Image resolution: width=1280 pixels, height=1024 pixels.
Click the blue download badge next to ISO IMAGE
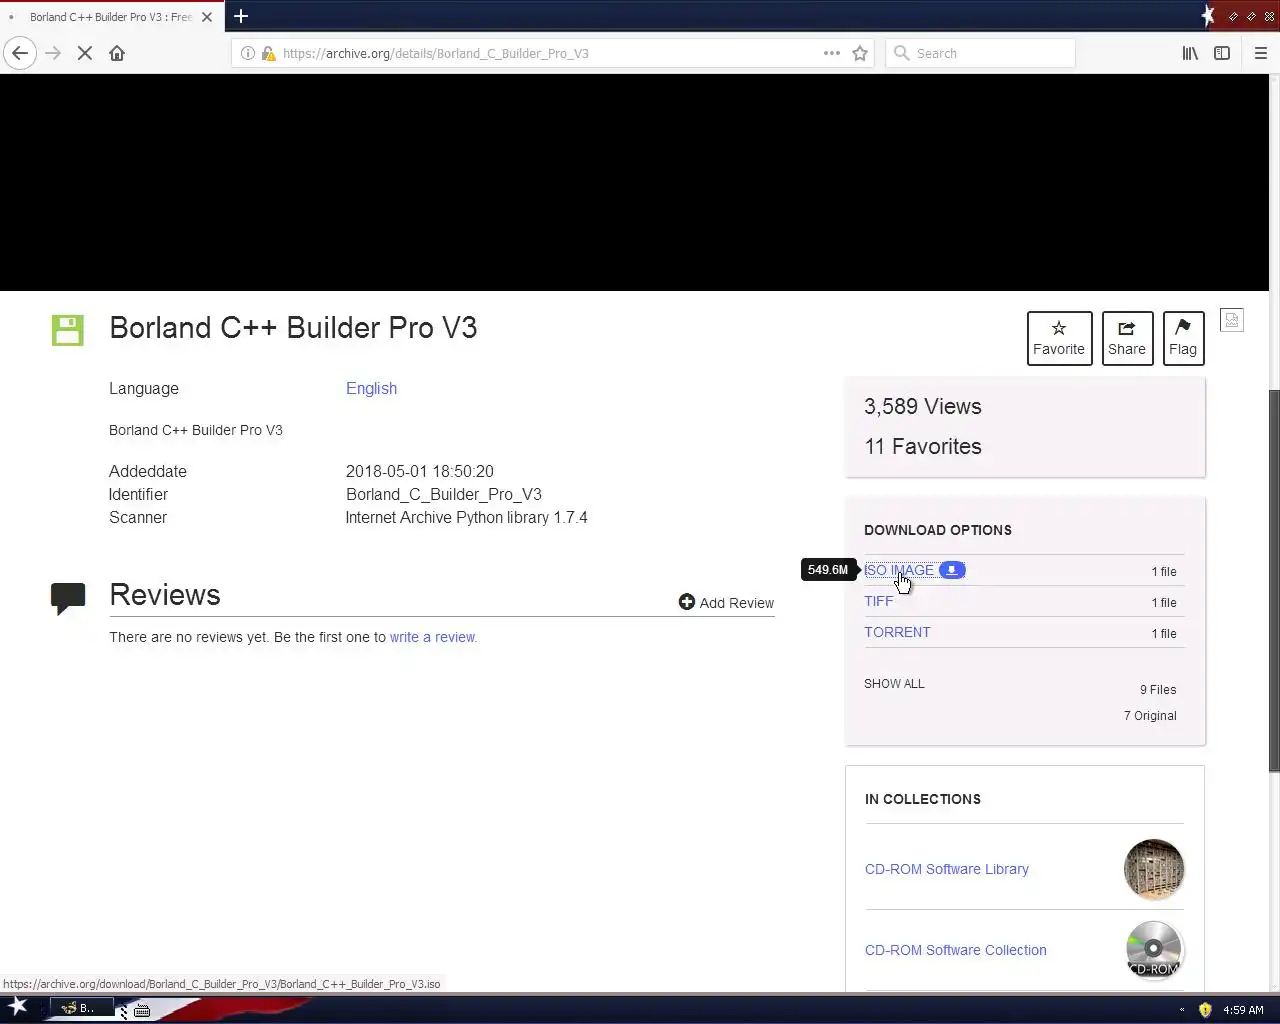point(952,570)
